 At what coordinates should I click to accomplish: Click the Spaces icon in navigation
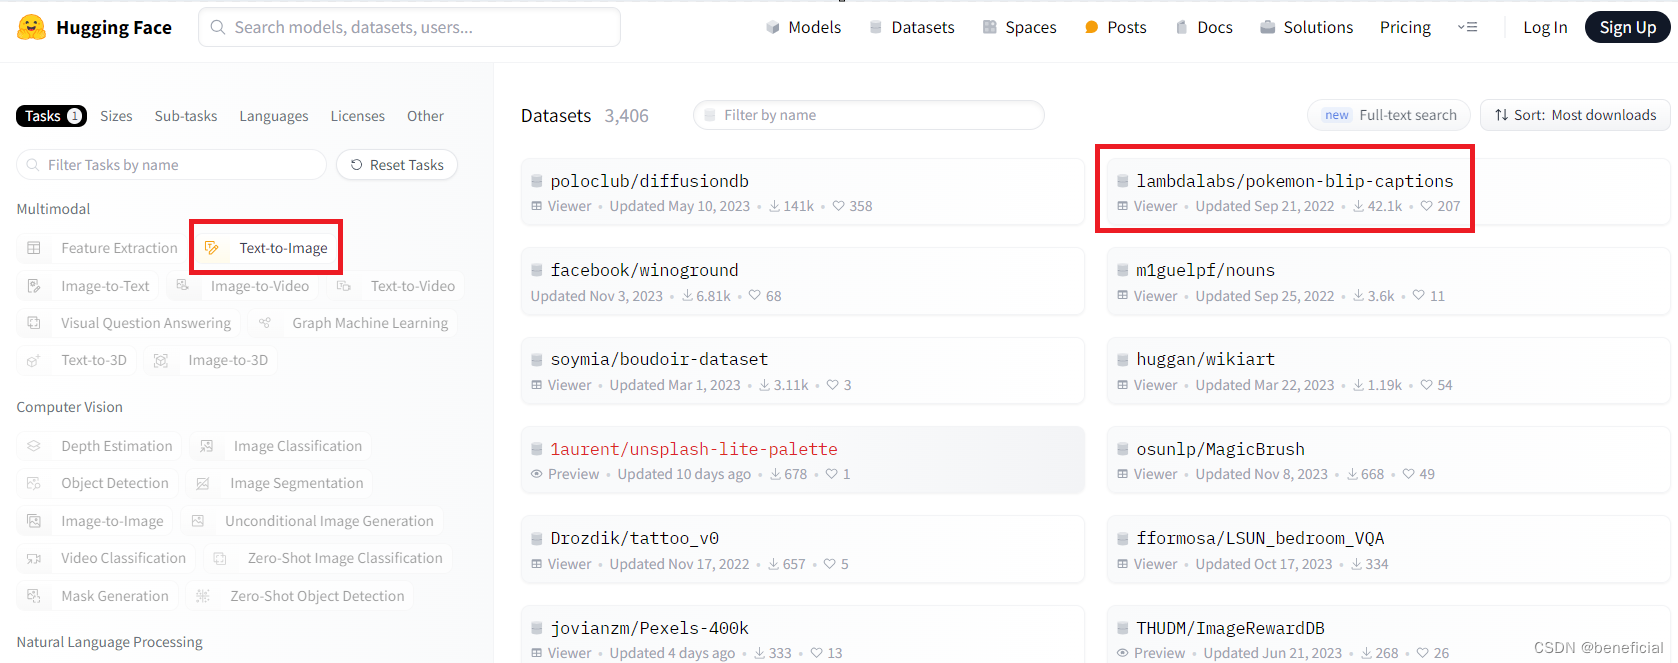[x=990, y=27]
